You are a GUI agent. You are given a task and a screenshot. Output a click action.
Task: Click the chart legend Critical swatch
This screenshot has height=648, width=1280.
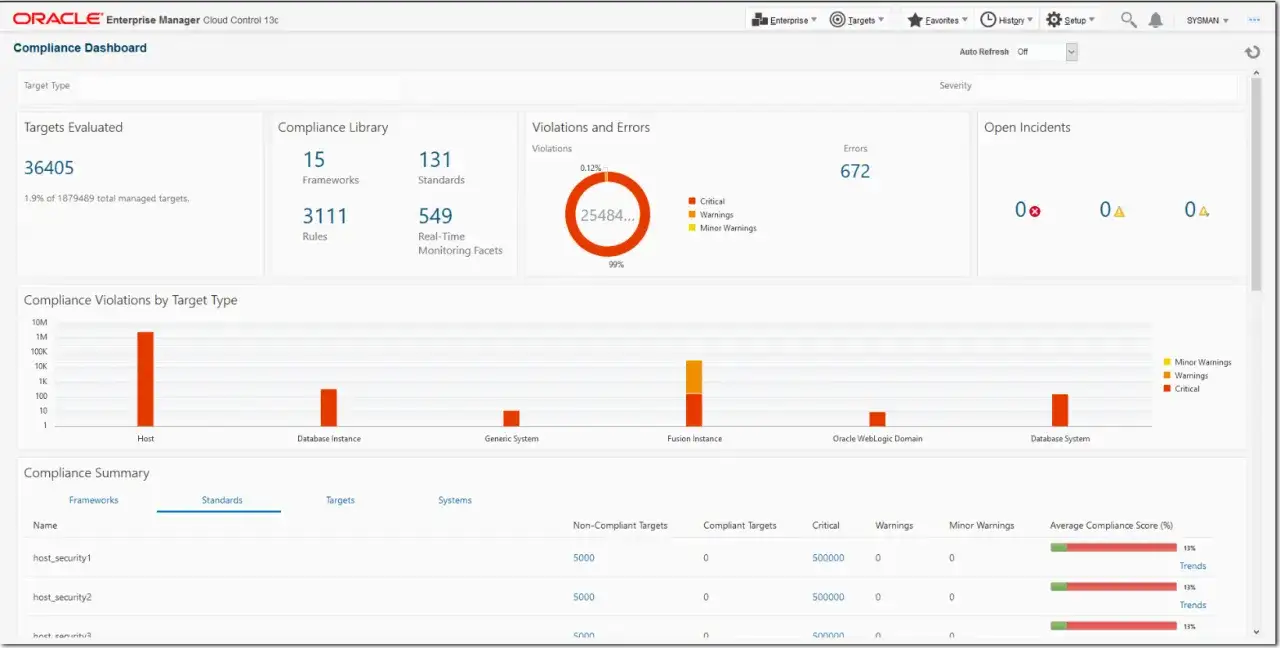pos(1167,388)
